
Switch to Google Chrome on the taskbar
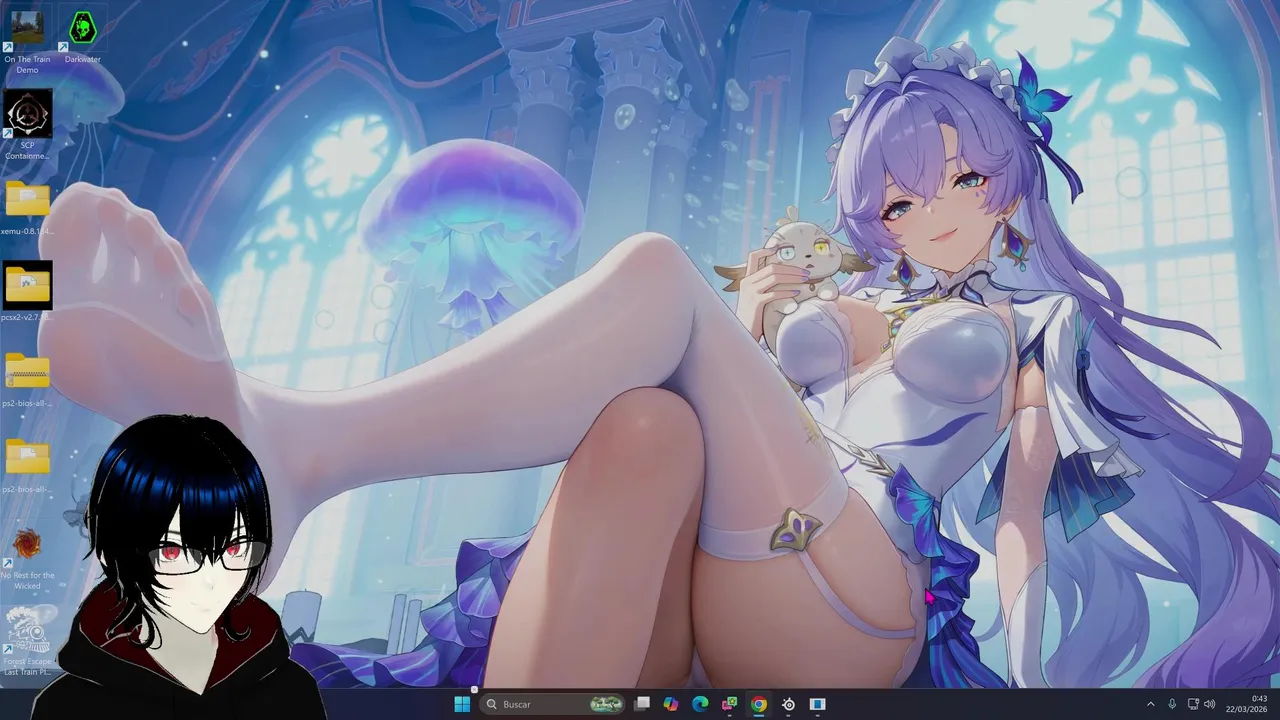[x=759, y=704]
